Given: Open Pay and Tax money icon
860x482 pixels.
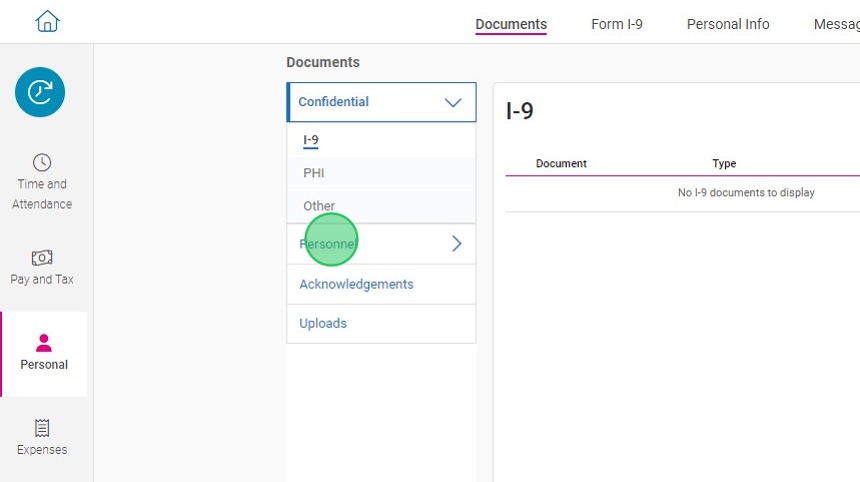Looking at the screenshot, I should tap(42, 257).
